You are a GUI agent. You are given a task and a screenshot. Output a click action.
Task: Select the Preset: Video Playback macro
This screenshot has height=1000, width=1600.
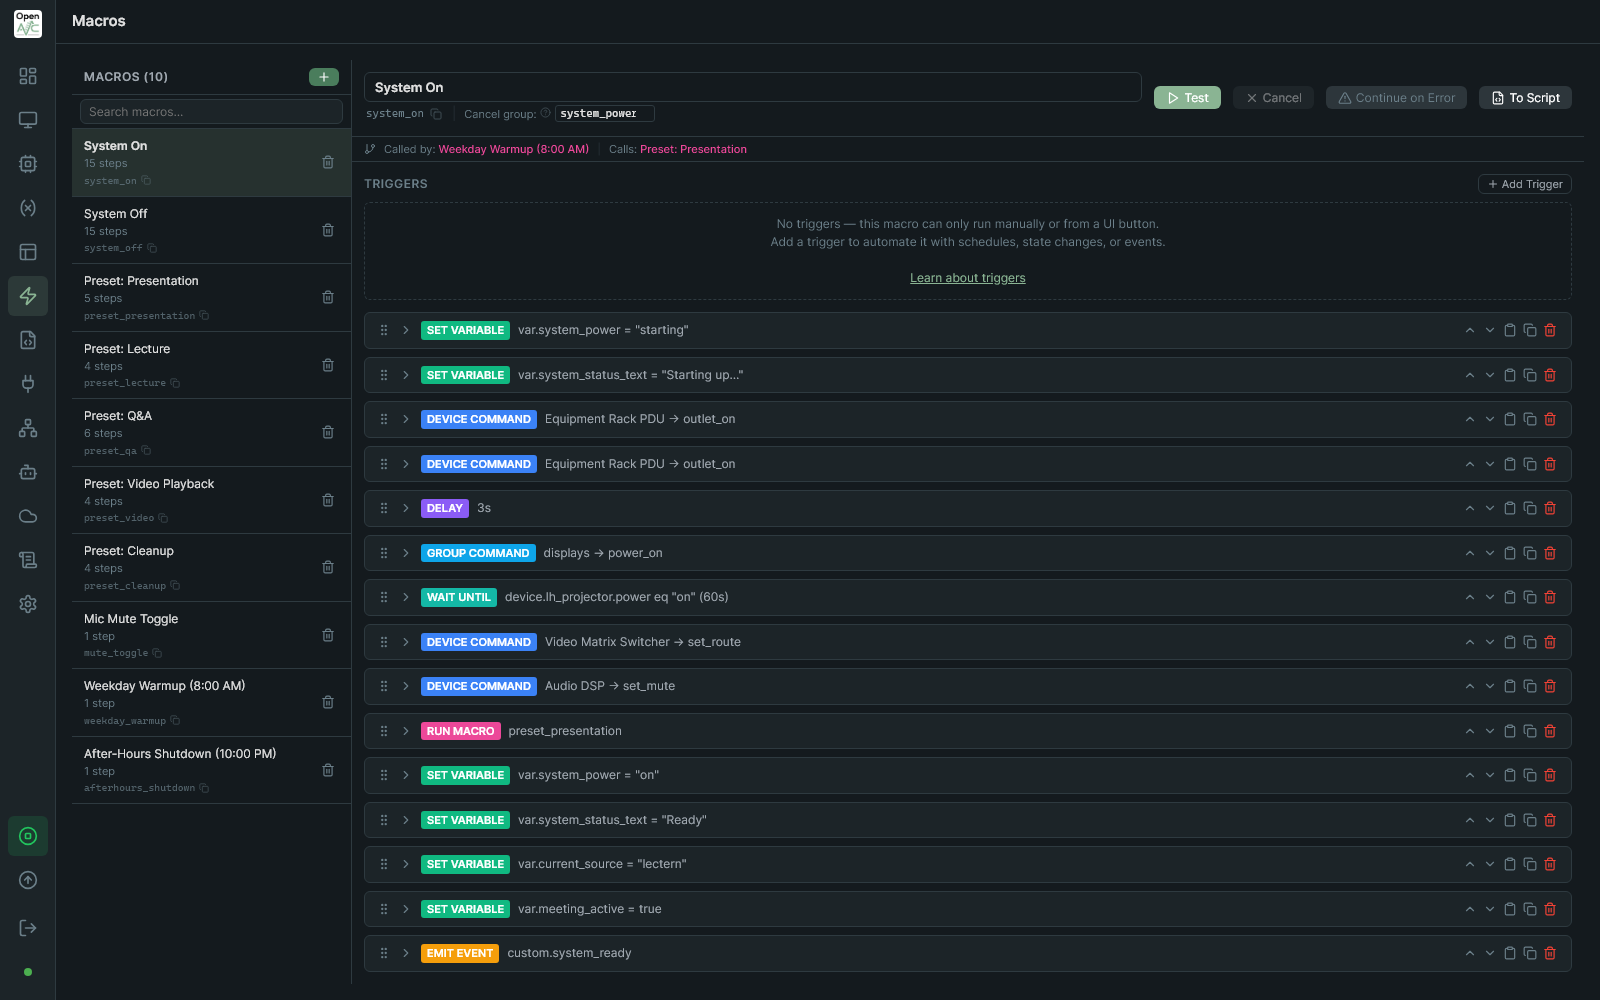[x=211, y=500]
